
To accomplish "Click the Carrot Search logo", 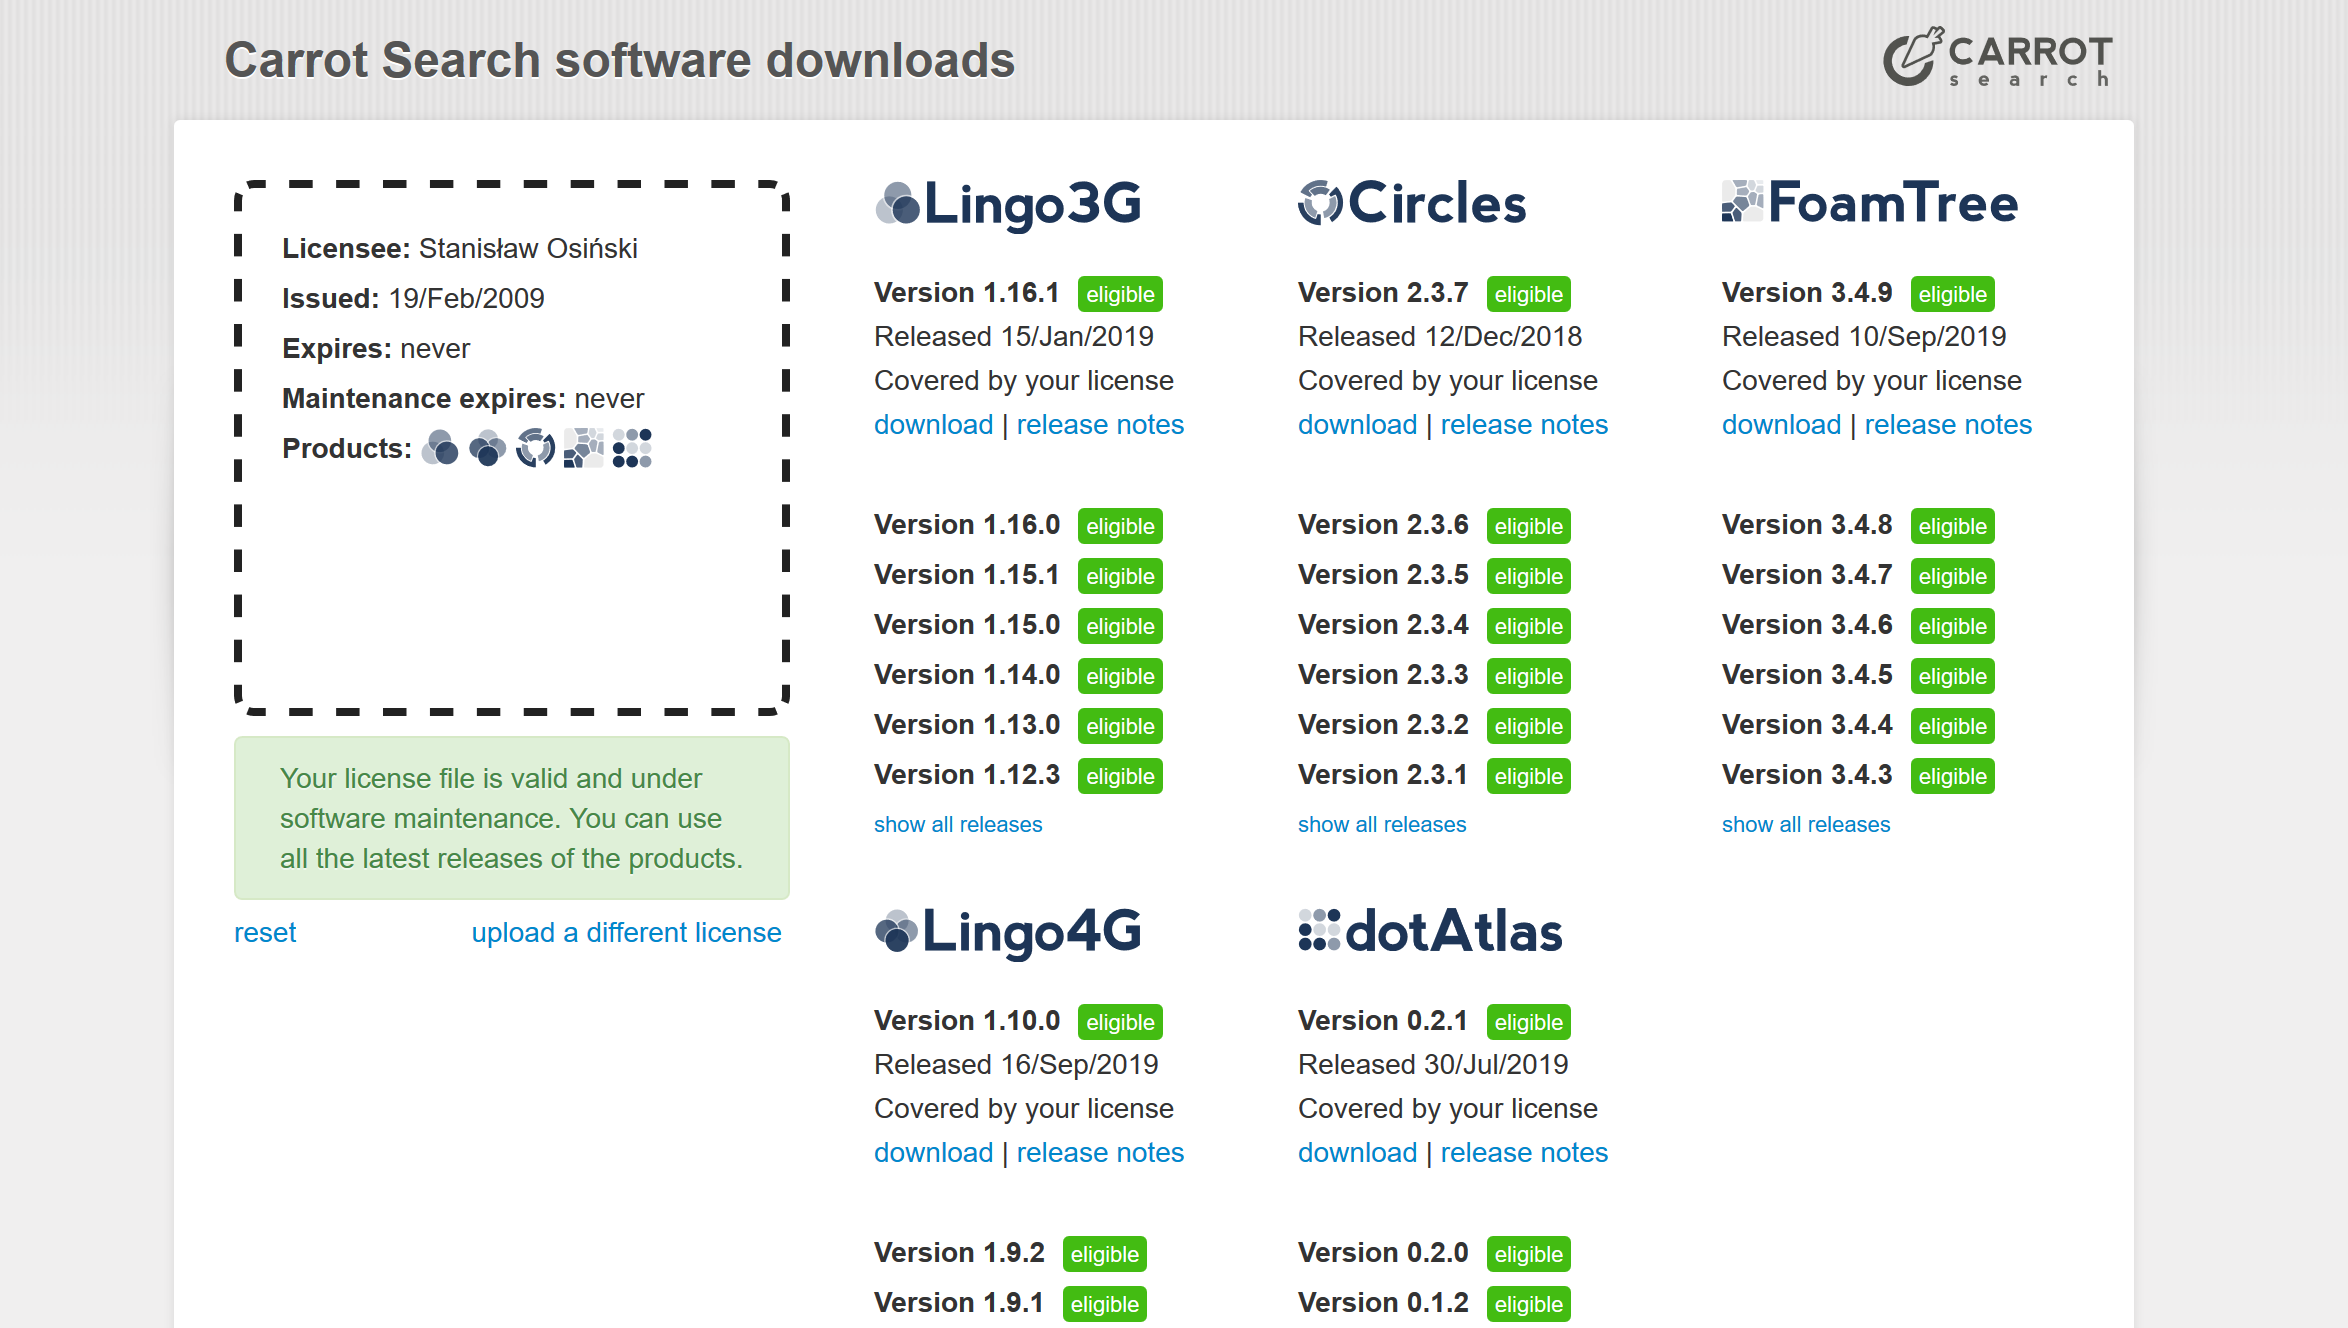I will [x=1998, y=57].
